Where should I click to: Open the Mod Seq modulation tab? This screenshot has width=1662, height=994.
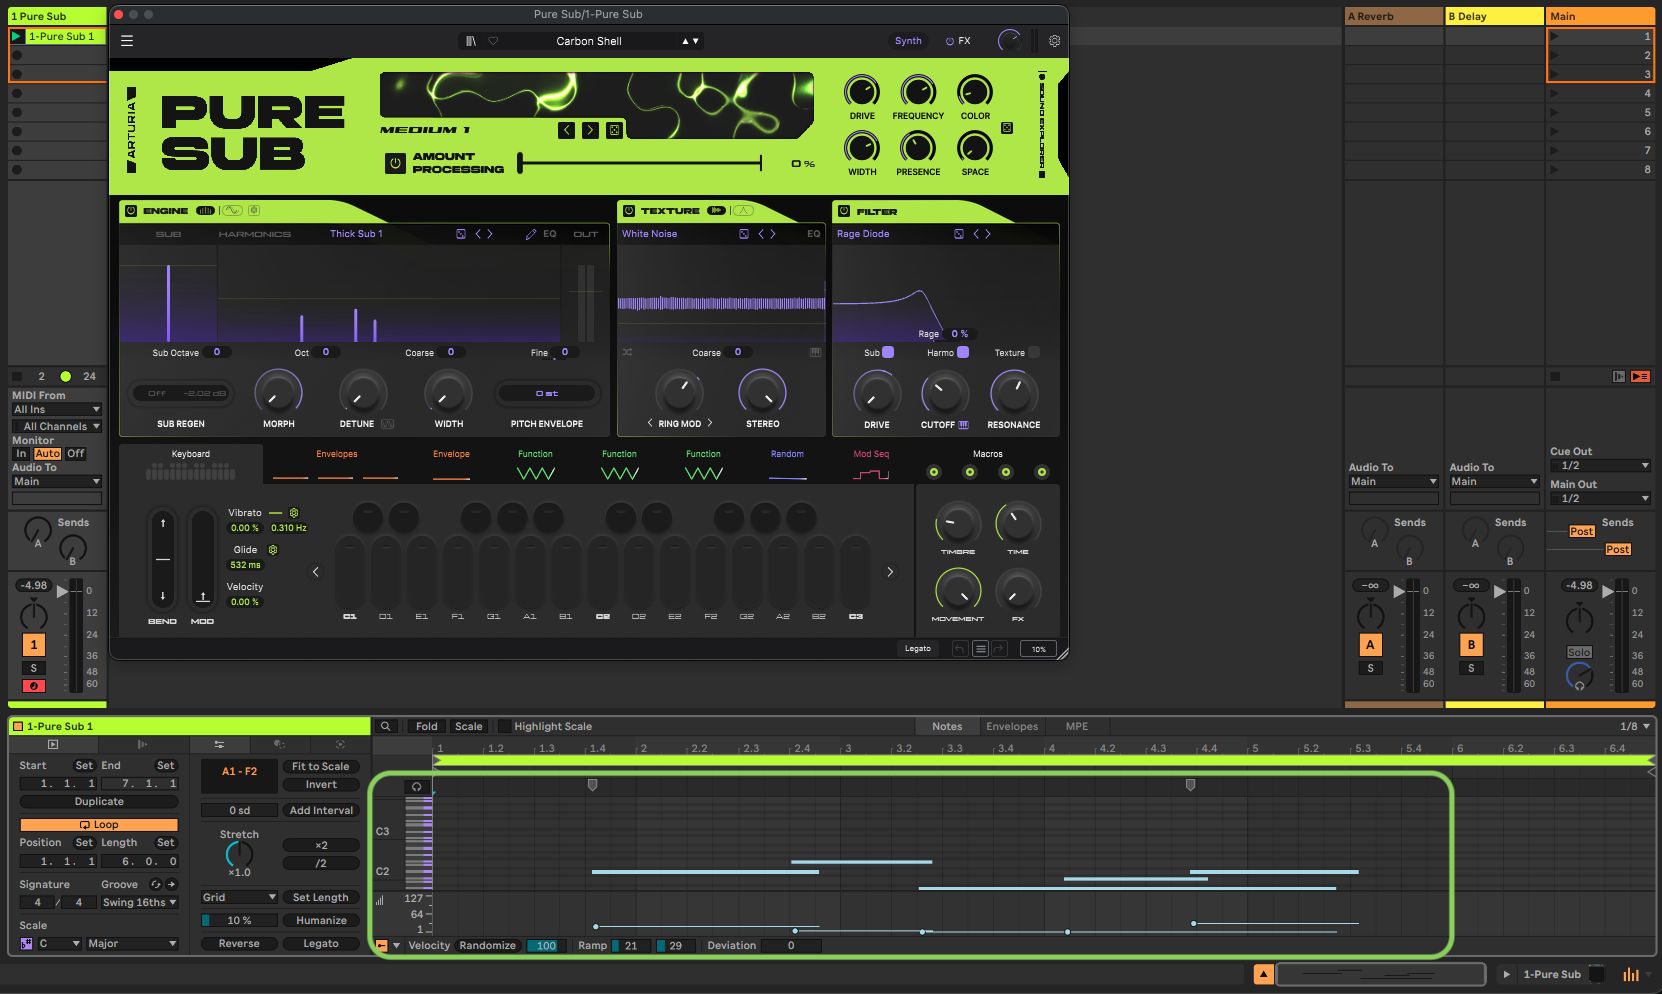(x=871, y=464)
